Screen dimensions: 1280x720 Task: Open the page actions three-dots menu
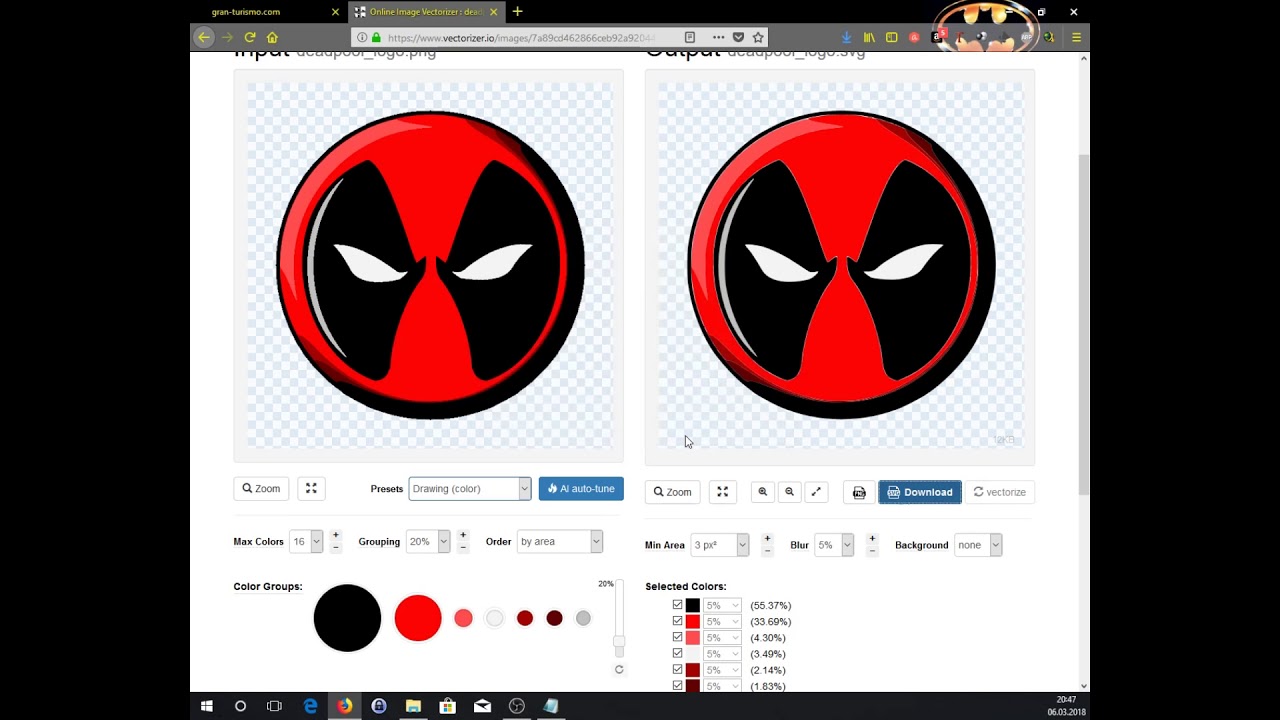[718, 37]
